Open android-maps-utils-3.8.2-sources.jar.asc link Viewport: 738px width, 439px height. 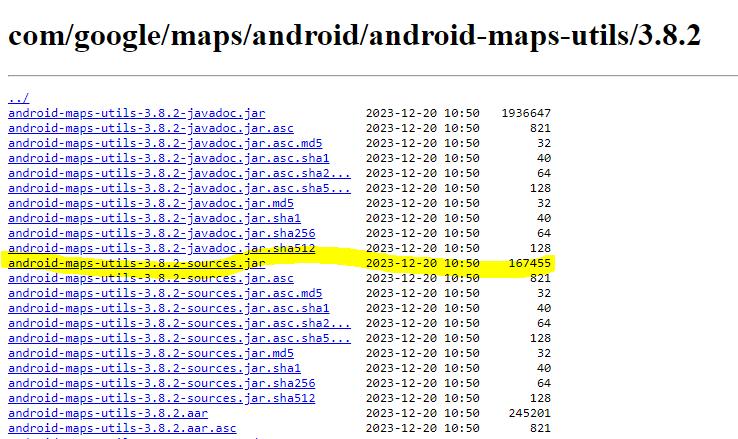click(151, 279)
